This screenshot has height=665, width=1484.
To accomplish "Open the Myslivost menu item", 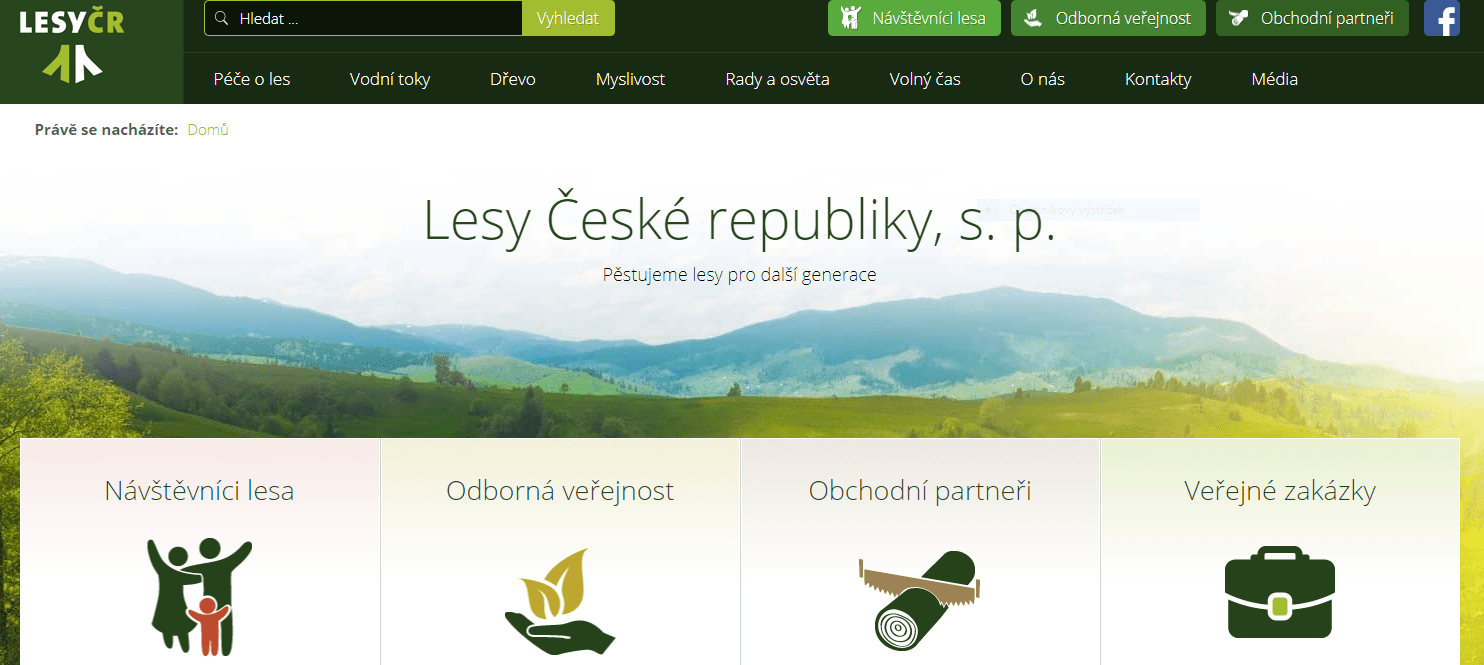I will (x=630, y=79).
